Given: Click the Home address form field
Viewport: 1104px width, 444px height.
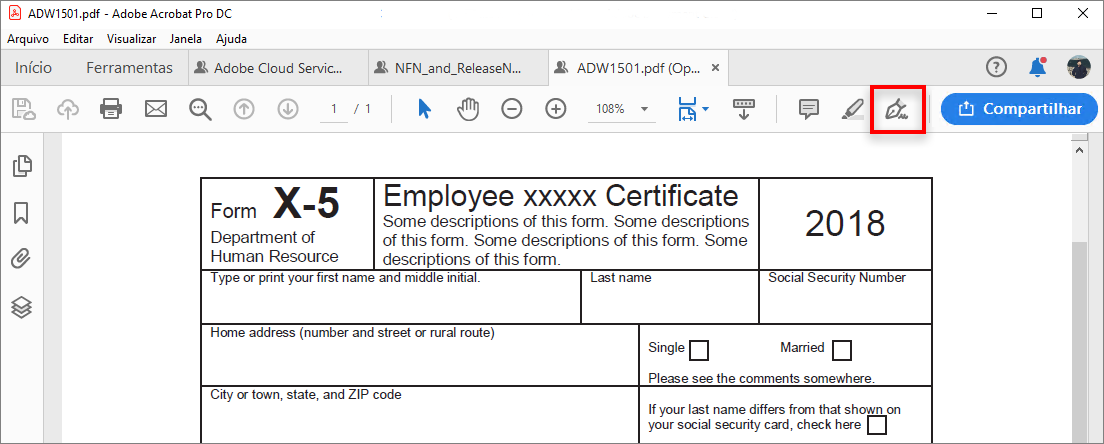Looking at the screenshot, I should point(420,355).
